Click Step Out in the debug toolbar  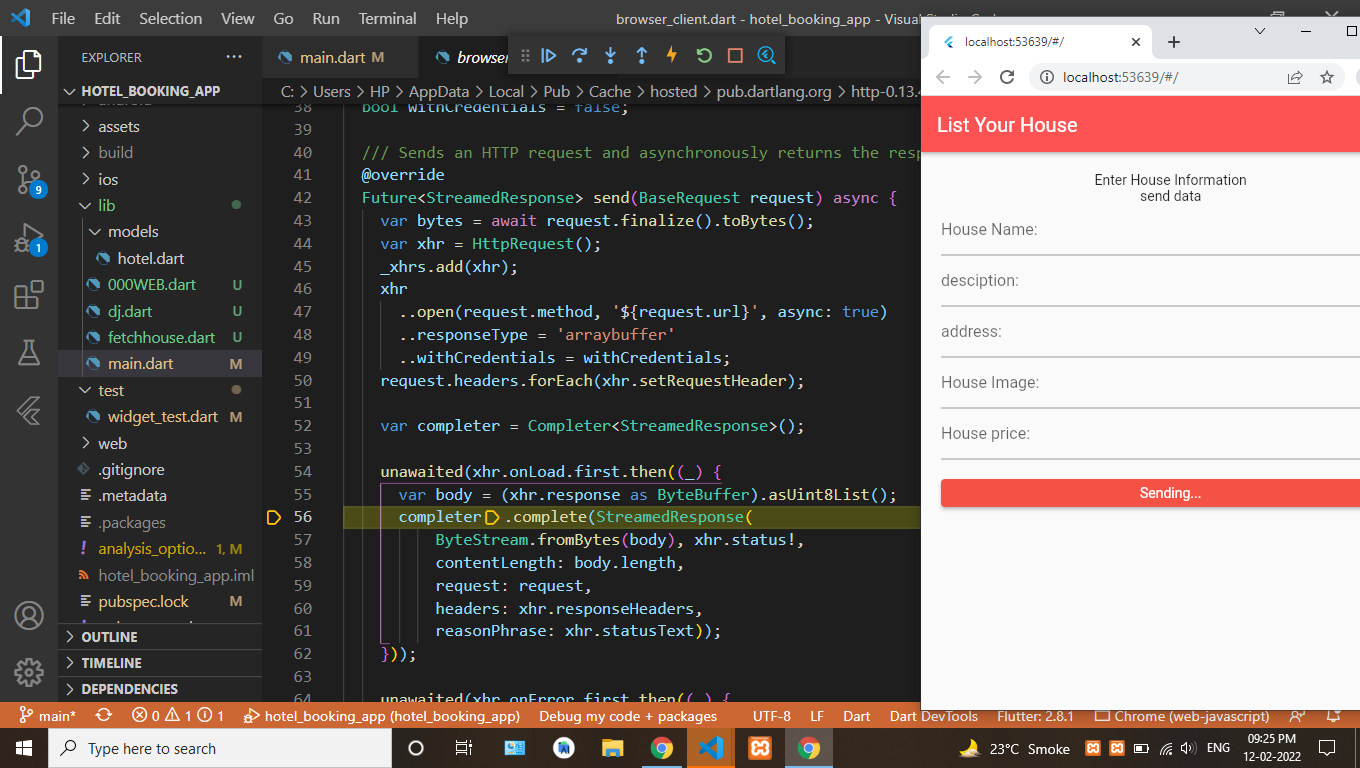641,56
